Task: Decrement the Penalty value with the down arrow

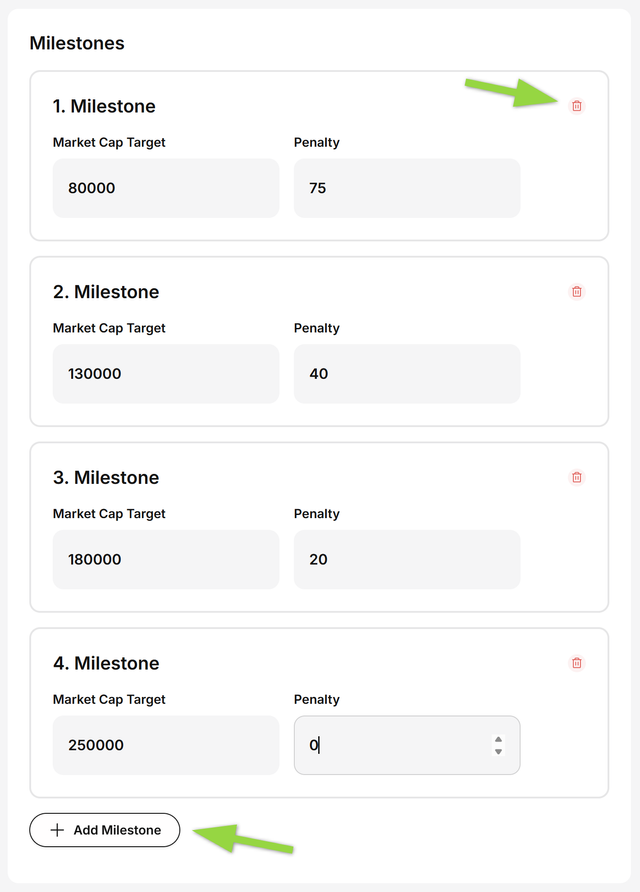Action: [x=498, y=751]
